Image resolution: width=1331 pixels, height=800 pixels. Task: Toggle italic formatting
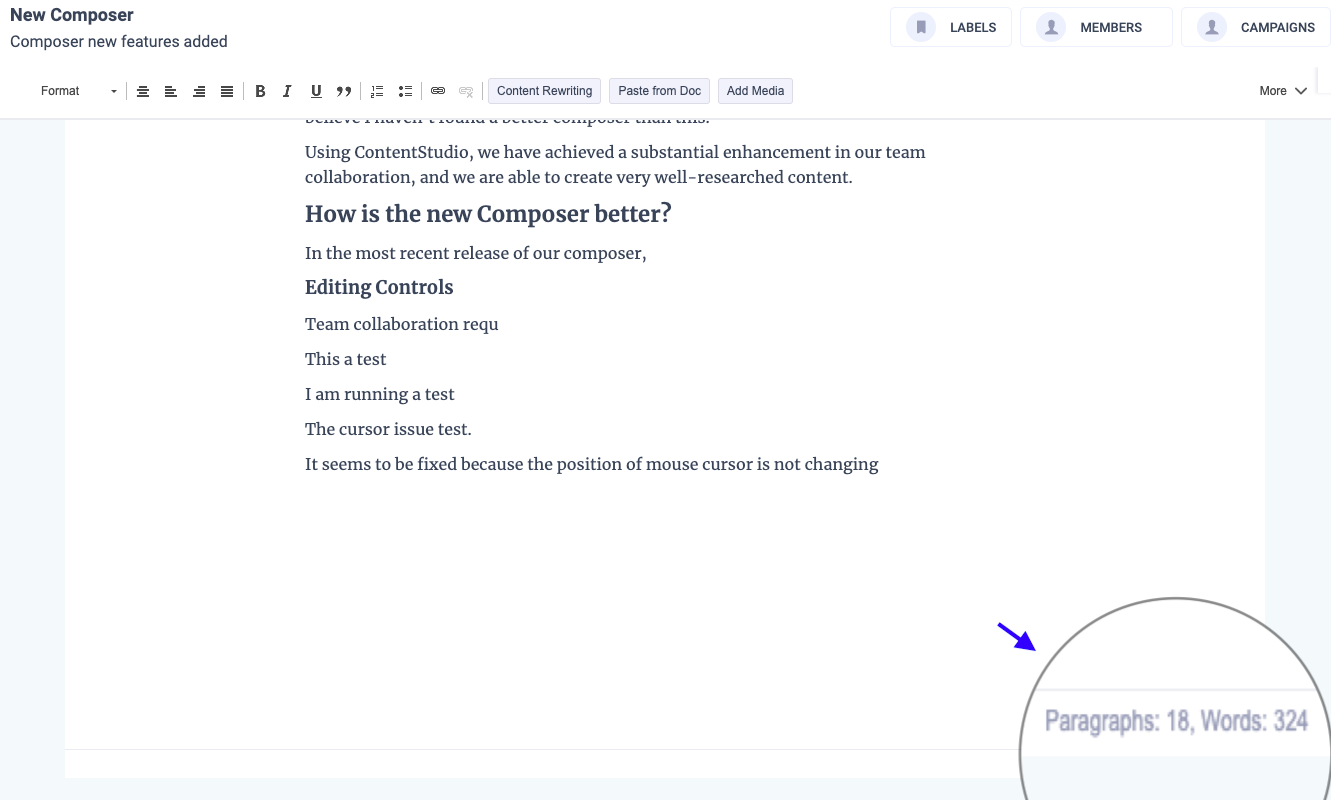pos(288,91)
